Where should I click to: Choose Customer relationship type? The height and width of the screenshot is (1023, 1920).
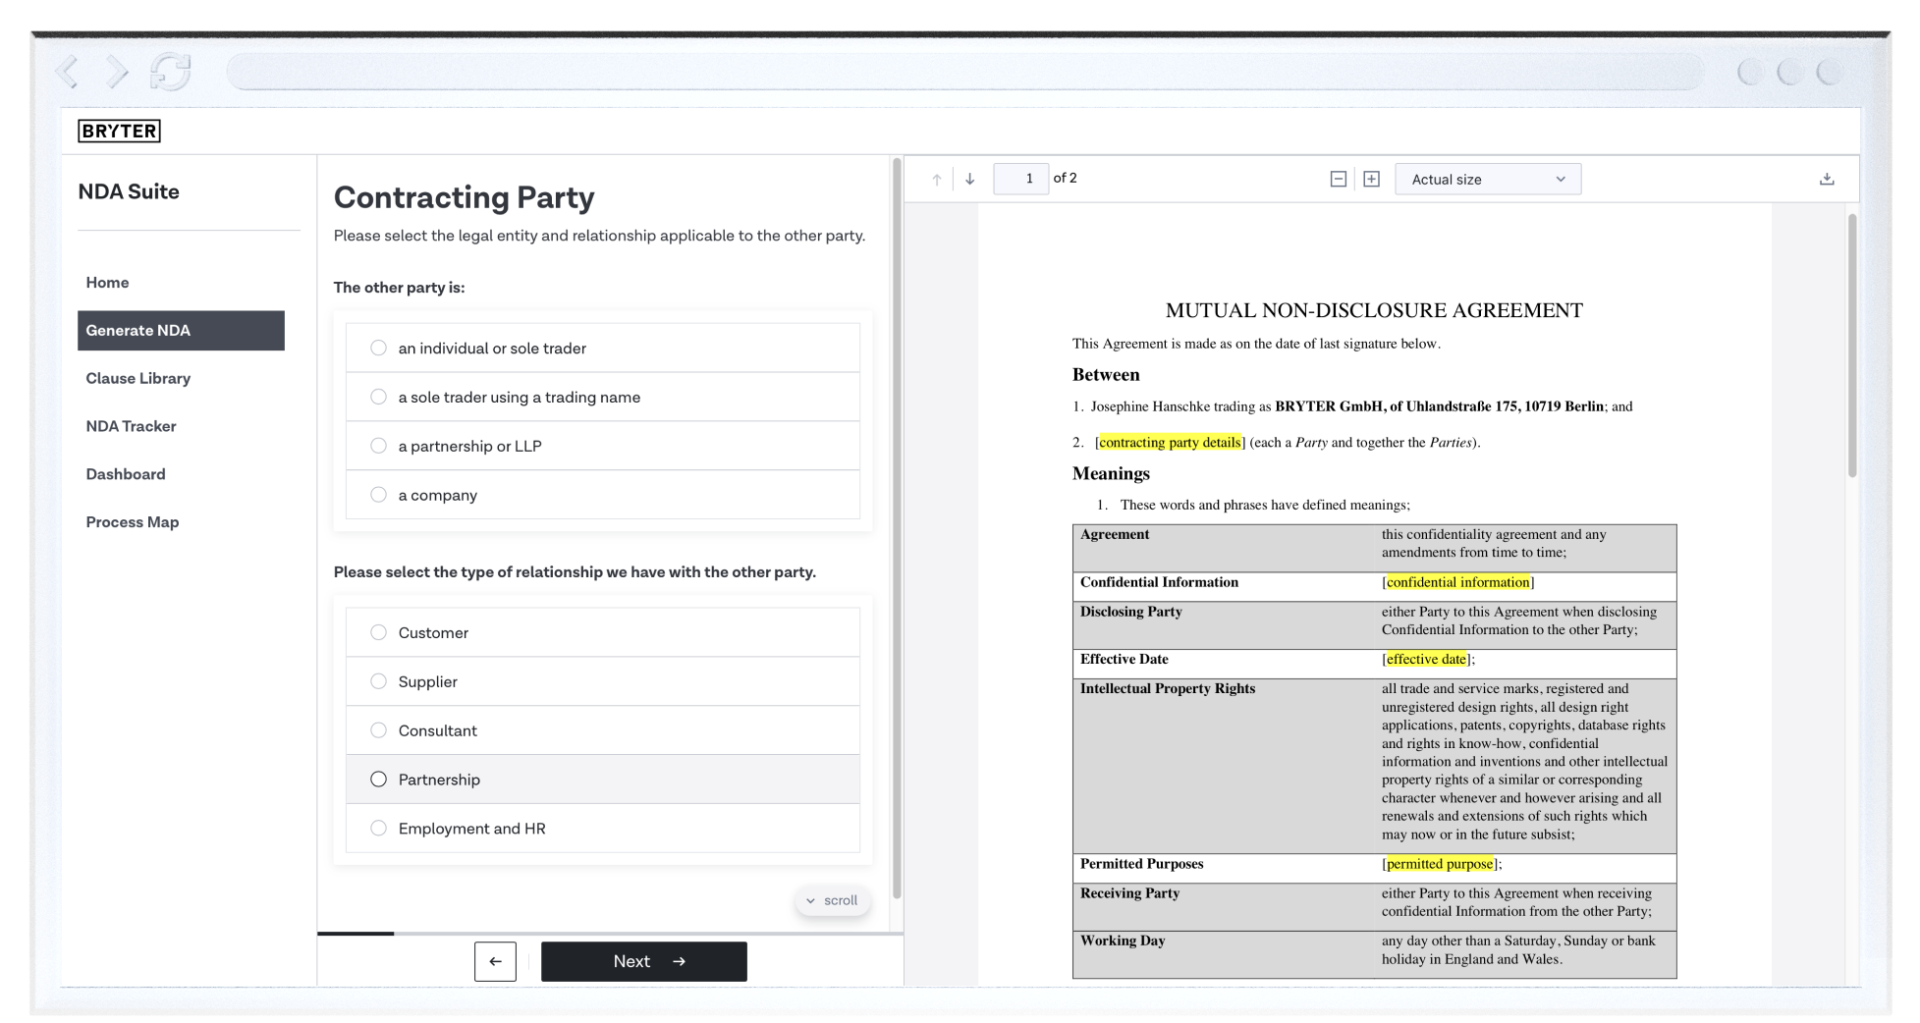603,632
